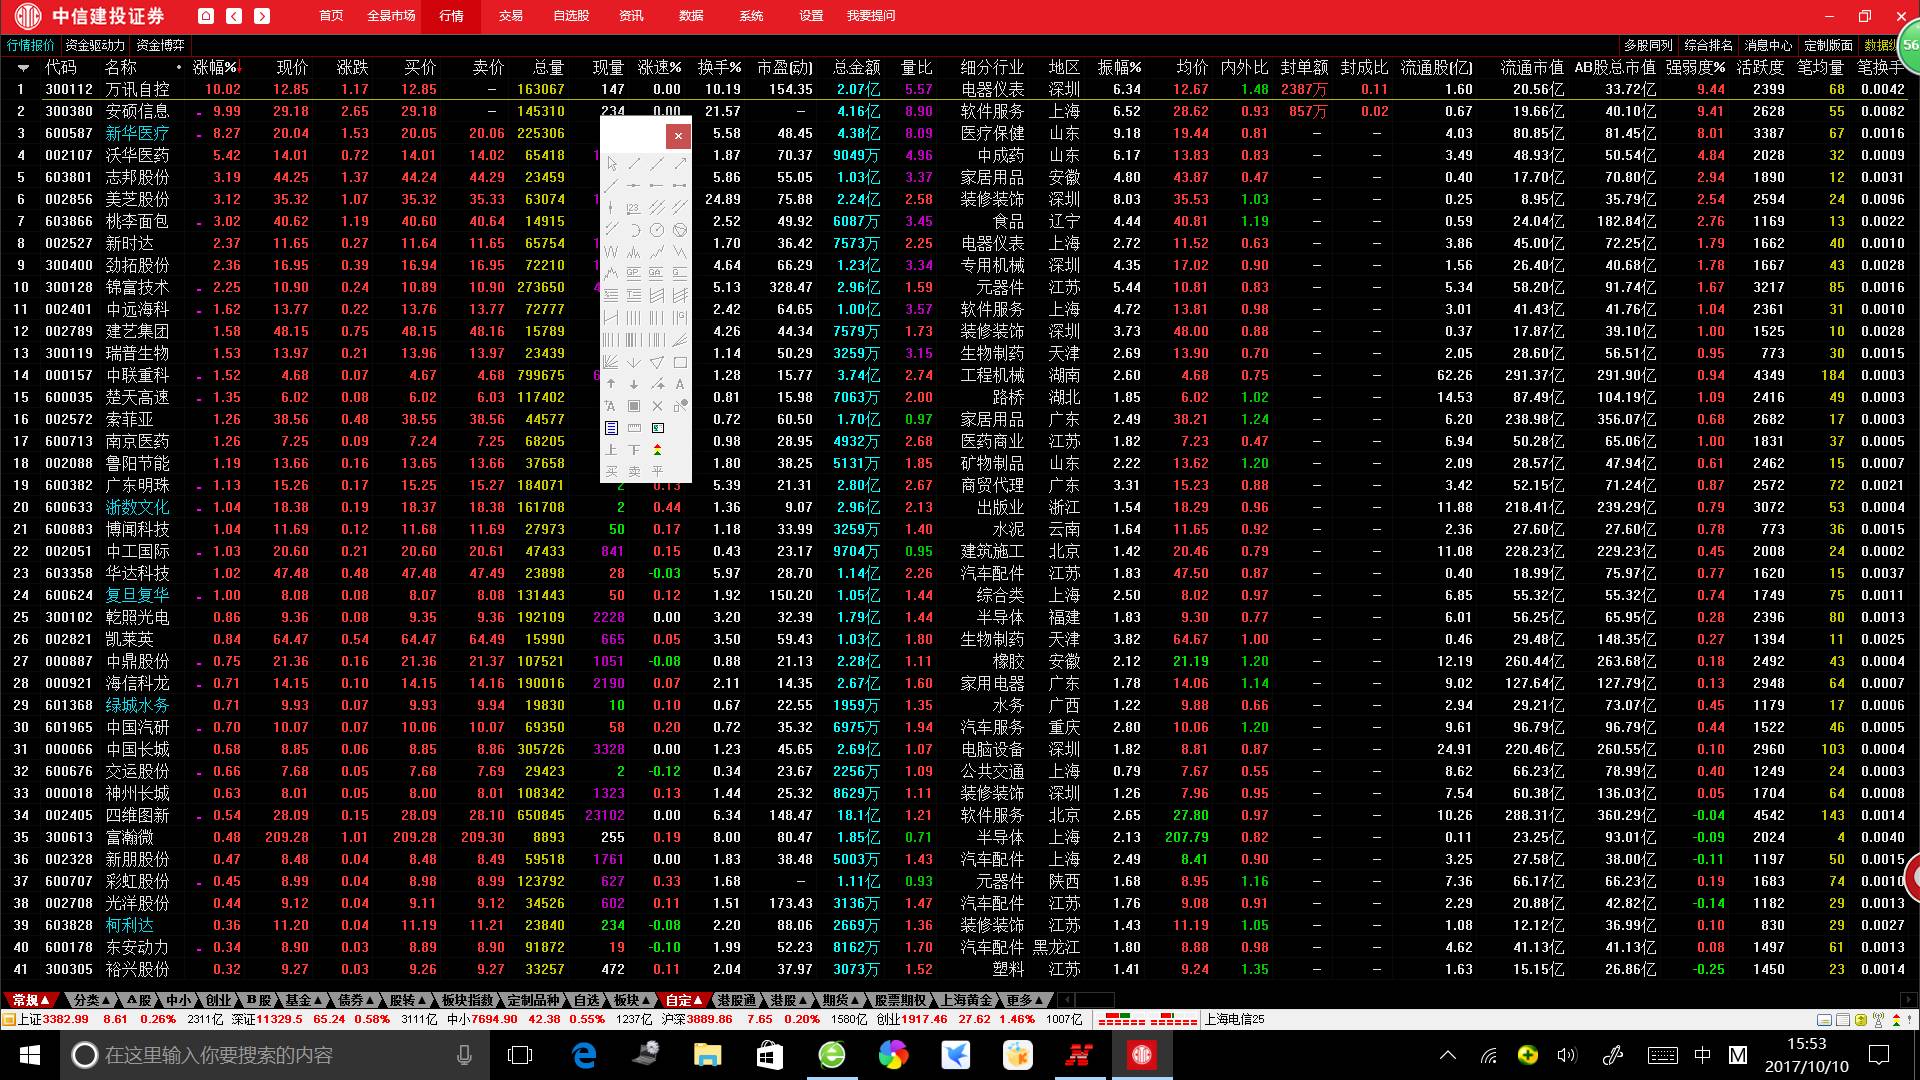This screenshot has height=1080, width=1920.
Task: Open the 交易 menu
Action: [x=511, y=16]
